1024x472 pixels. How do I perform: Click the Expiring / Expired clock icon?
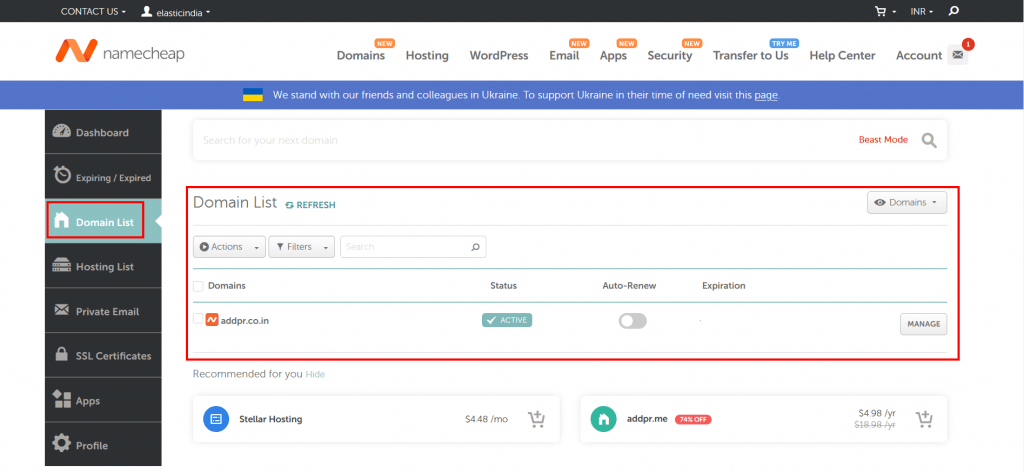pos(62,175)
